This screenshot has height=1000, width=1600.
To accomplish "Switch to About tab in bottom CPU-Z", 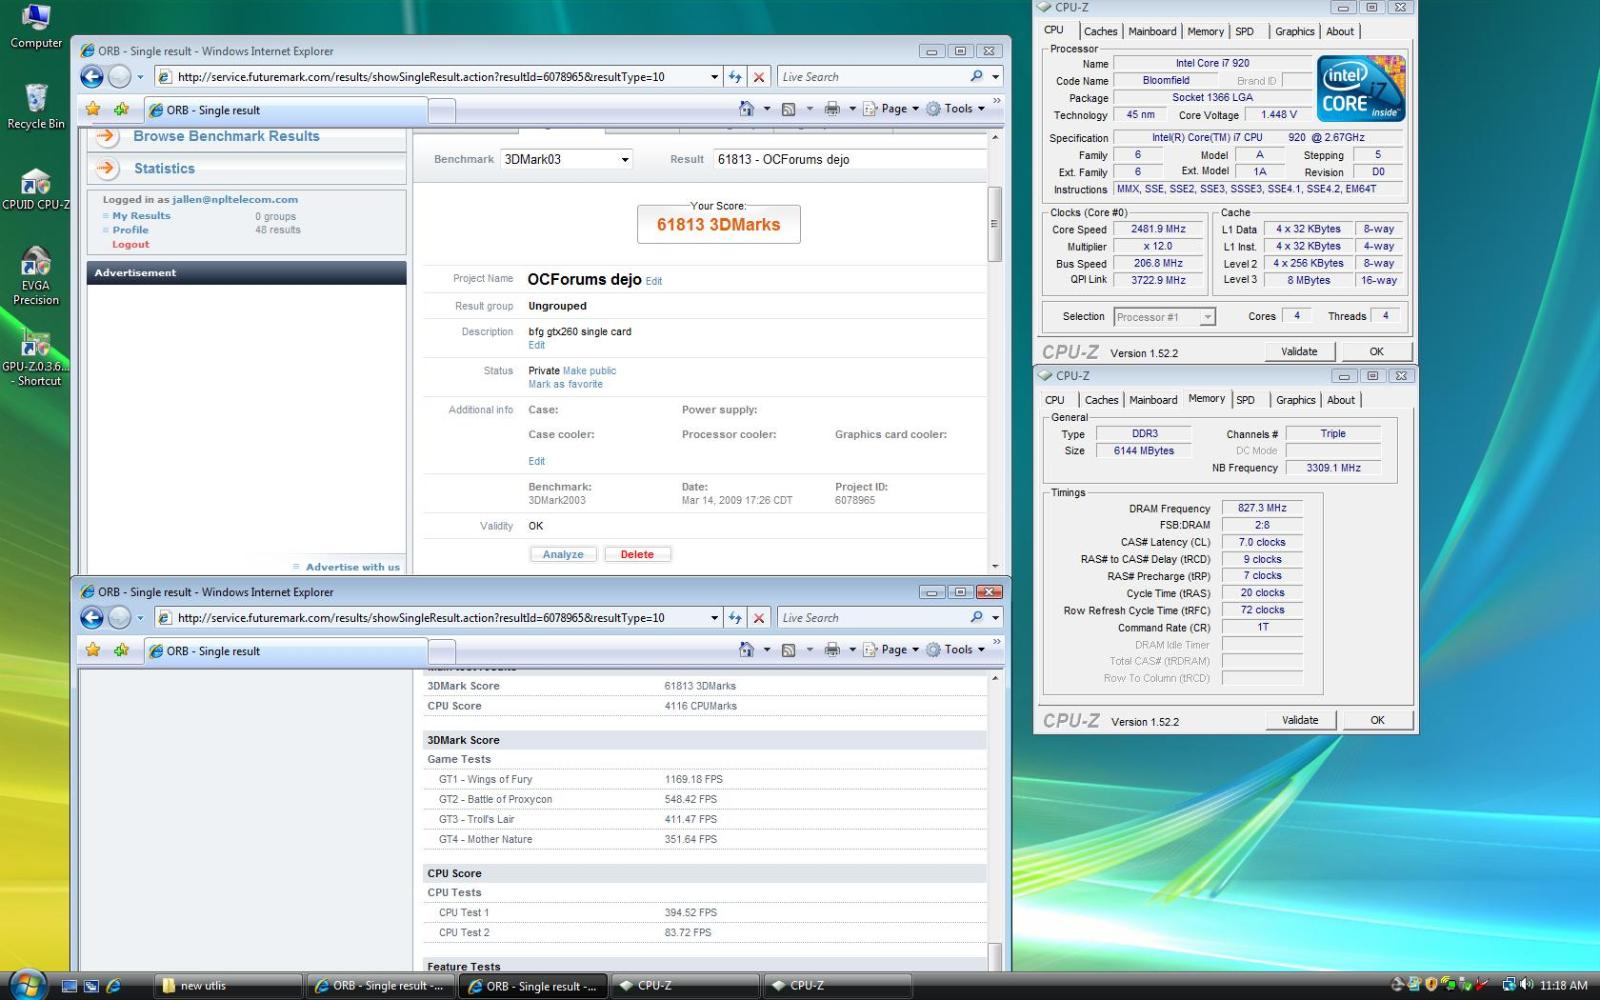I will [1341, 400].
